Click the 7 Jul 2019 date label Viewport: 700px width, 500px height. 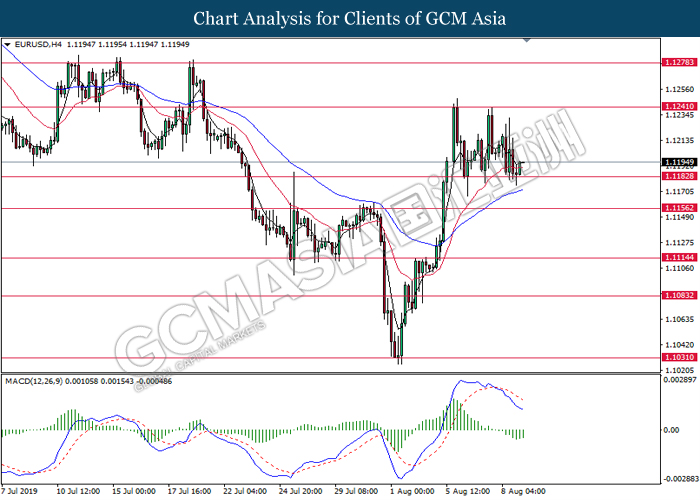coord(20,491)
